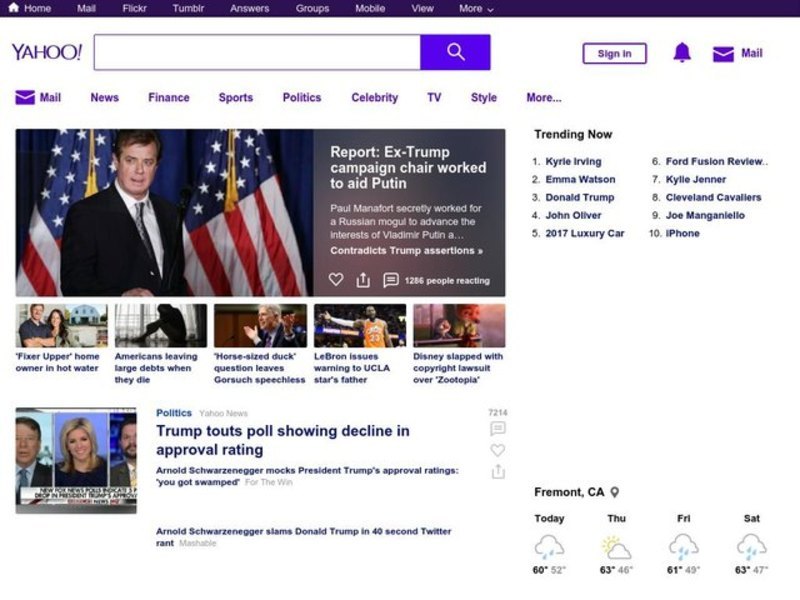The height and width of the screenshot is (600, 800).
Task: Click the location pin next to Fremont, CA
Action: (x=615, y=492)
